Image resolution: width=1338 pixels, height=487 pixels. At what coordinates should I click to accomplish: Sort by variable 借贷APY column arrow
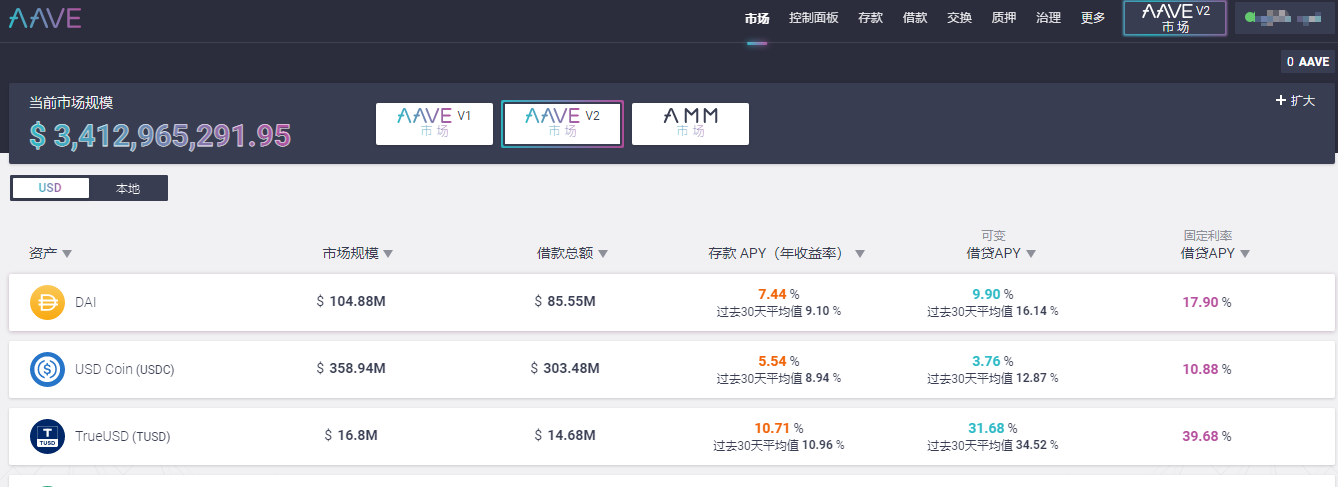click(x=1031, y=254)
